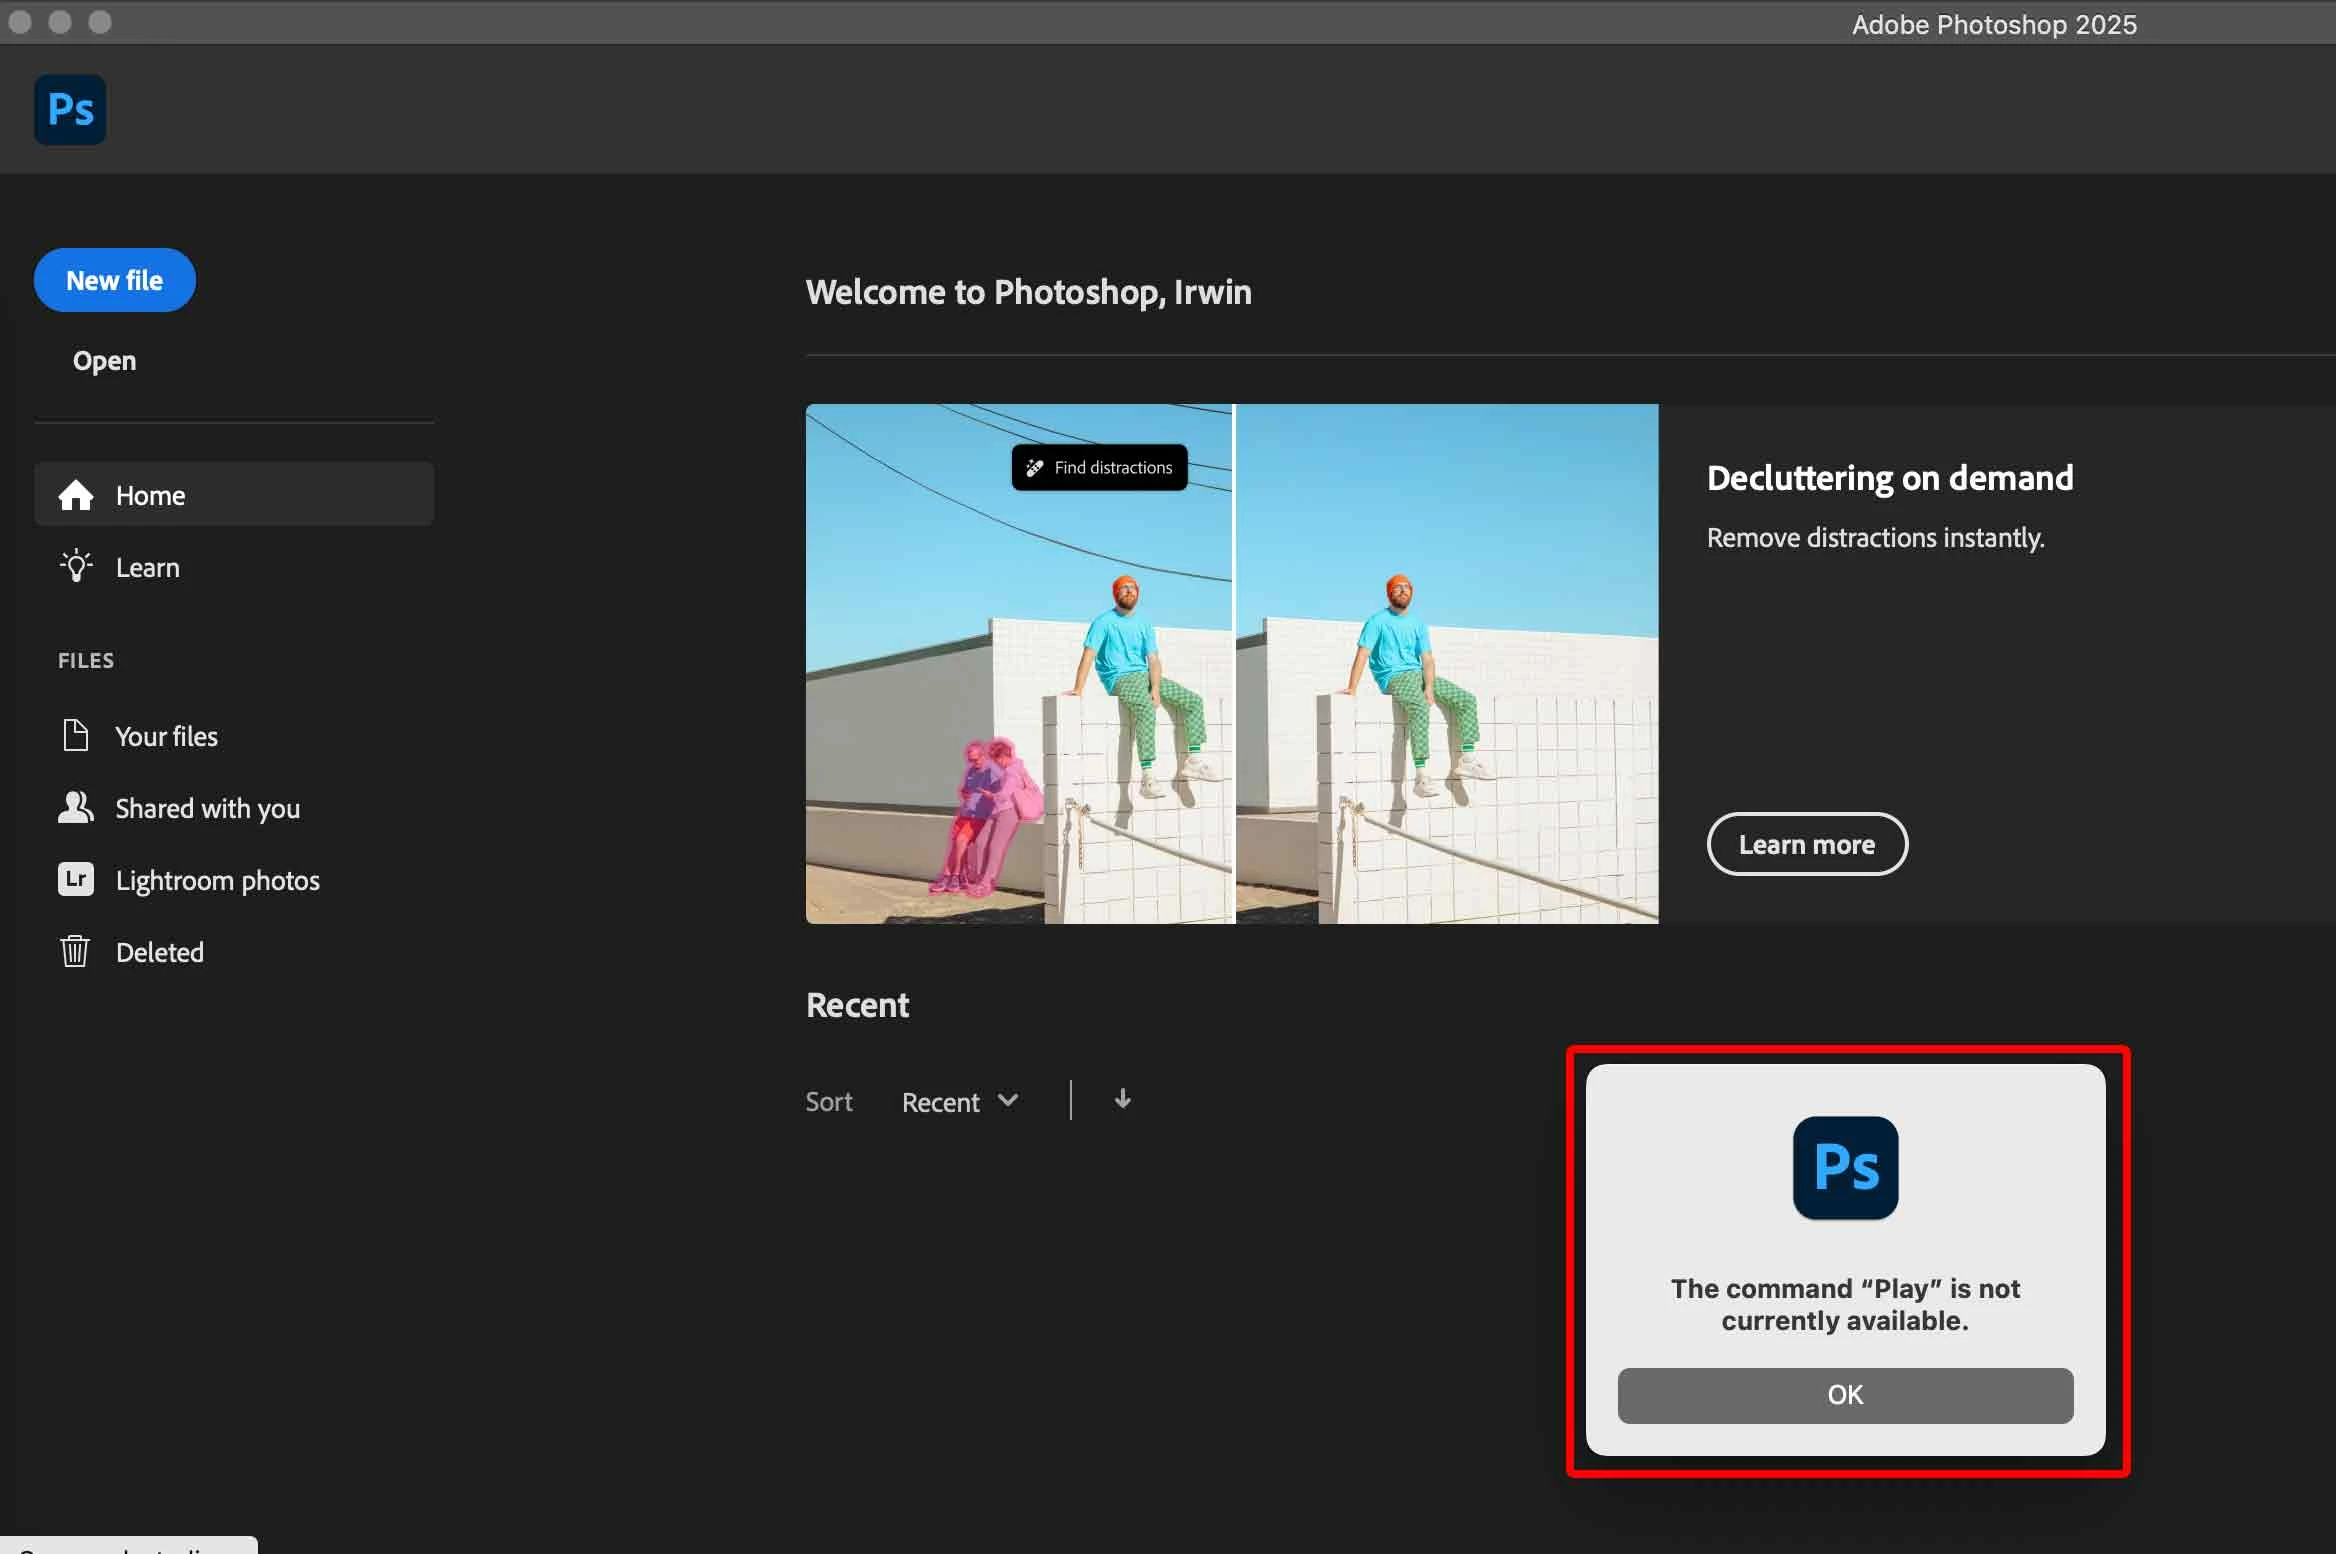Go to Lightroom photos
The width and height of the screenshot is (2336, 1554).
218,880
